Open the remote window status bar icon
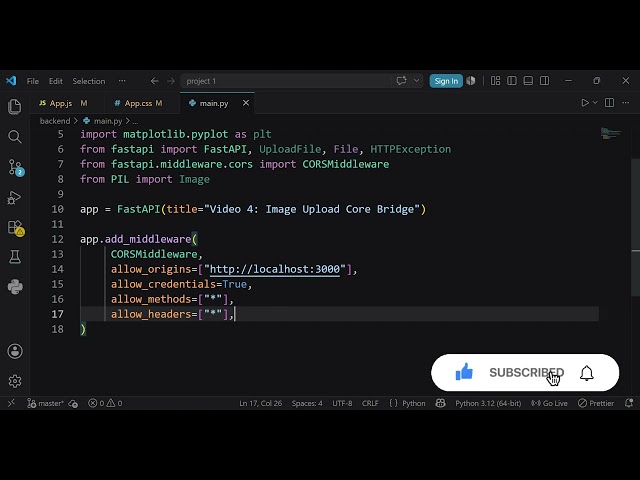 pos(11,403)
